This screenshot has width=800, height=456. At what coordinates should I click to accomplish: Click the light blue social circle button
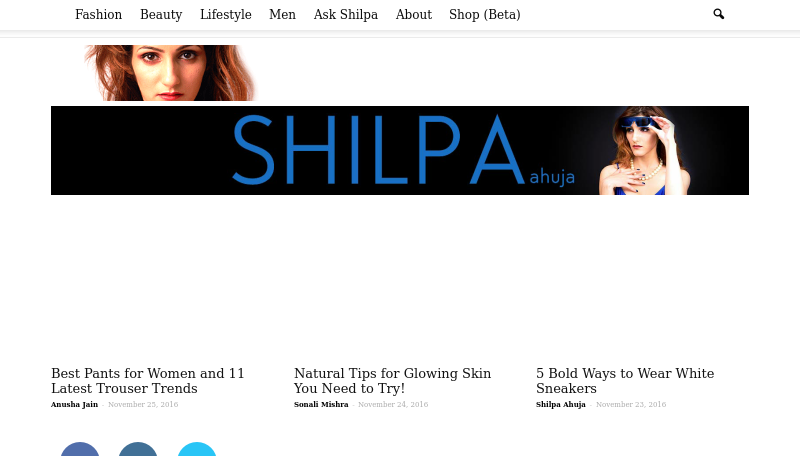coord(197,449)
